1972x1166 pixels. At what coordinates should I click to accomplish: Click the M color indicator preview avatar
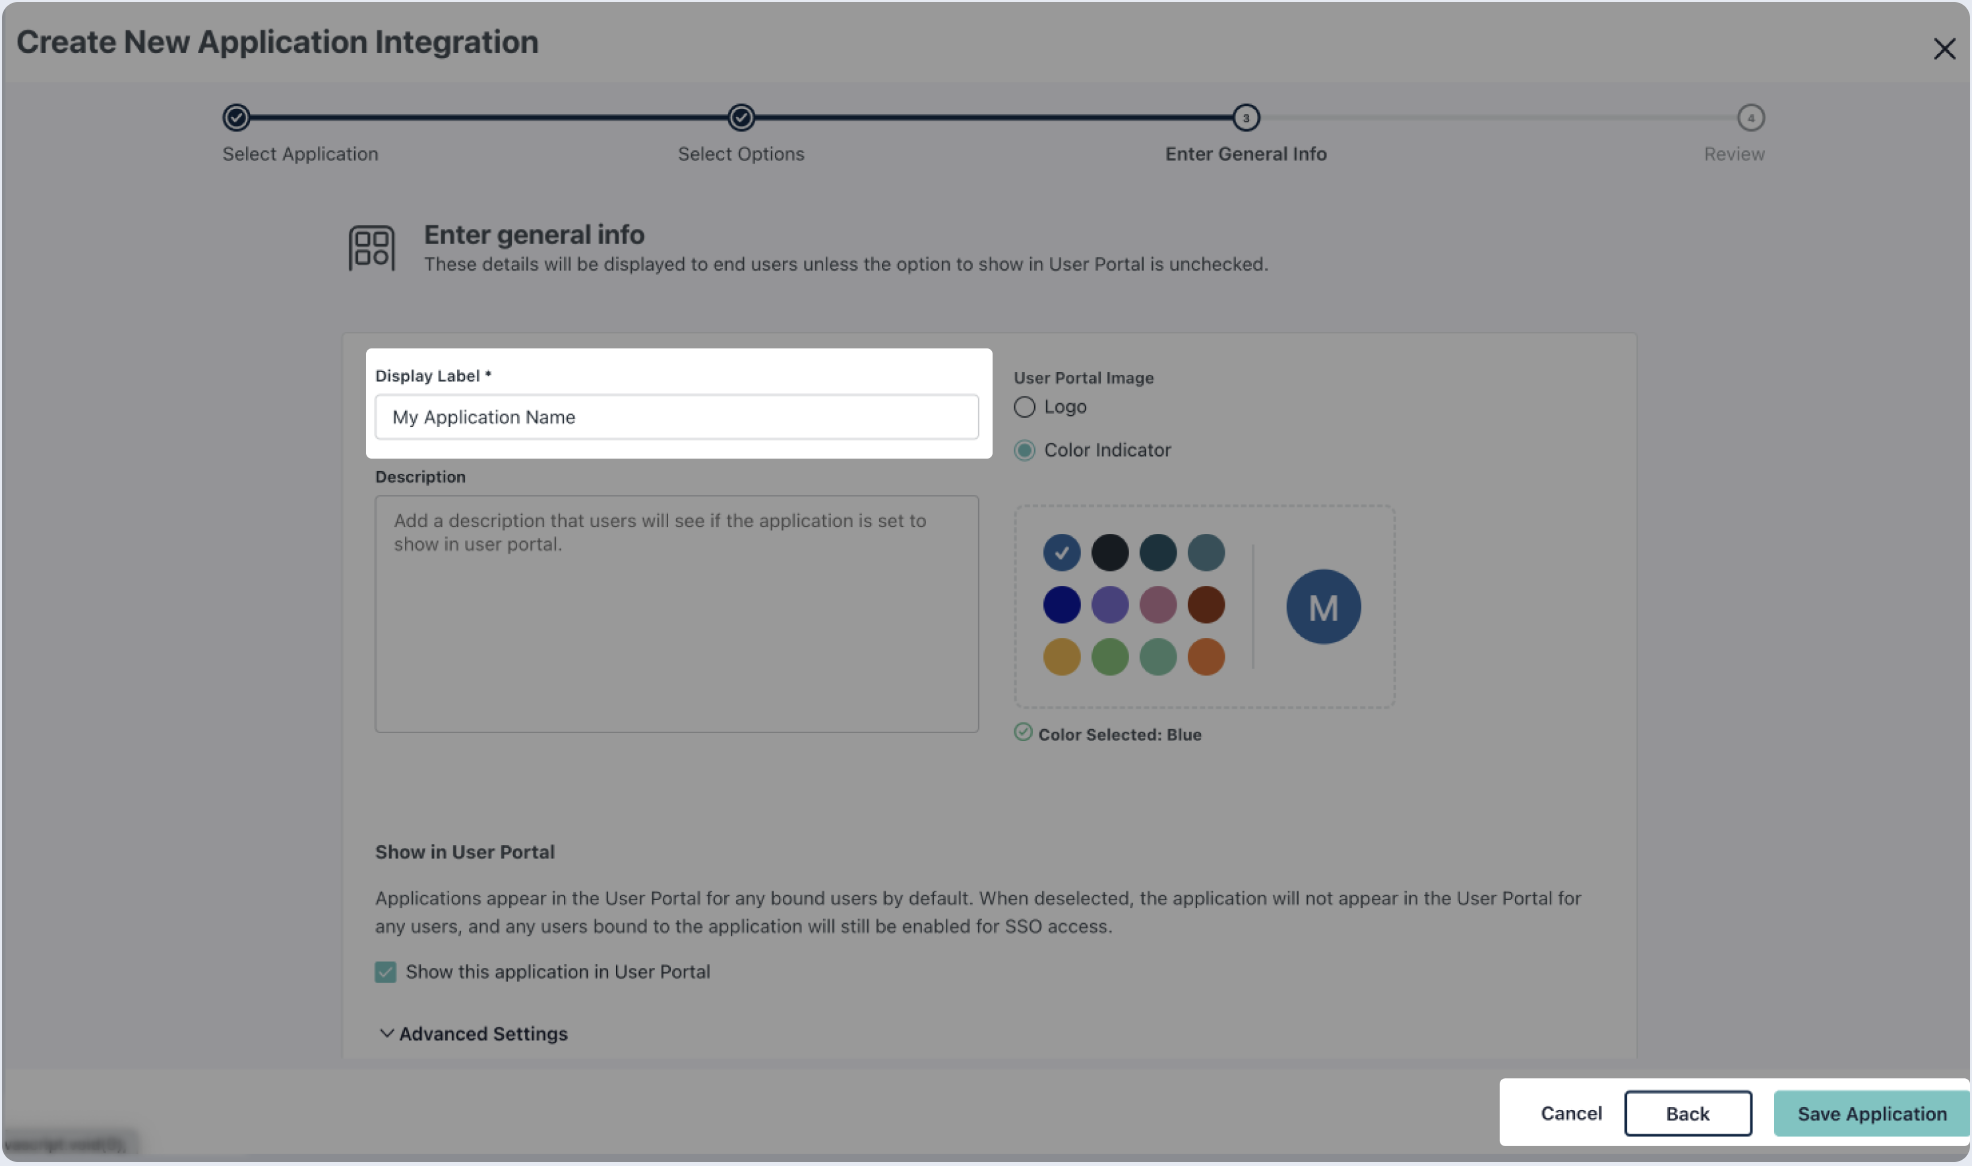point(1323,607)
